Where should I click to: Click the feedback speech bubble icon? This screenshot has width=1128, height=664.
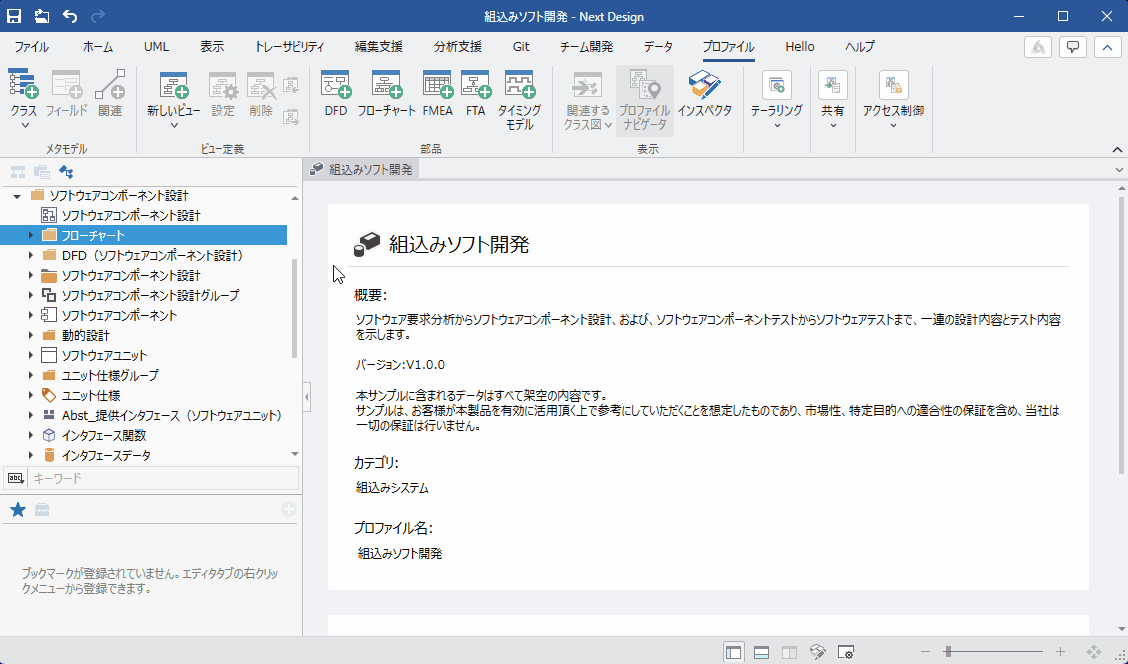[1073, 47]
